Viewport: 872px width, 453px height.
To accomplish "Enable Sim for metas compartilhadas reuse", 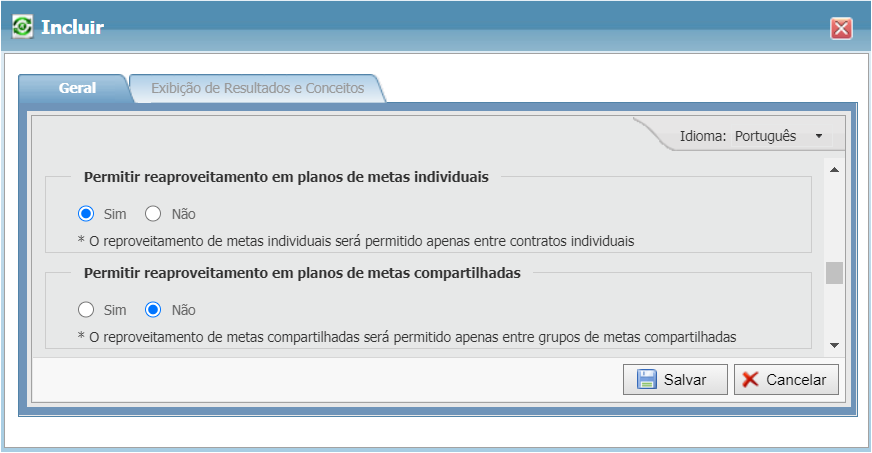I will tap(86, 309).
